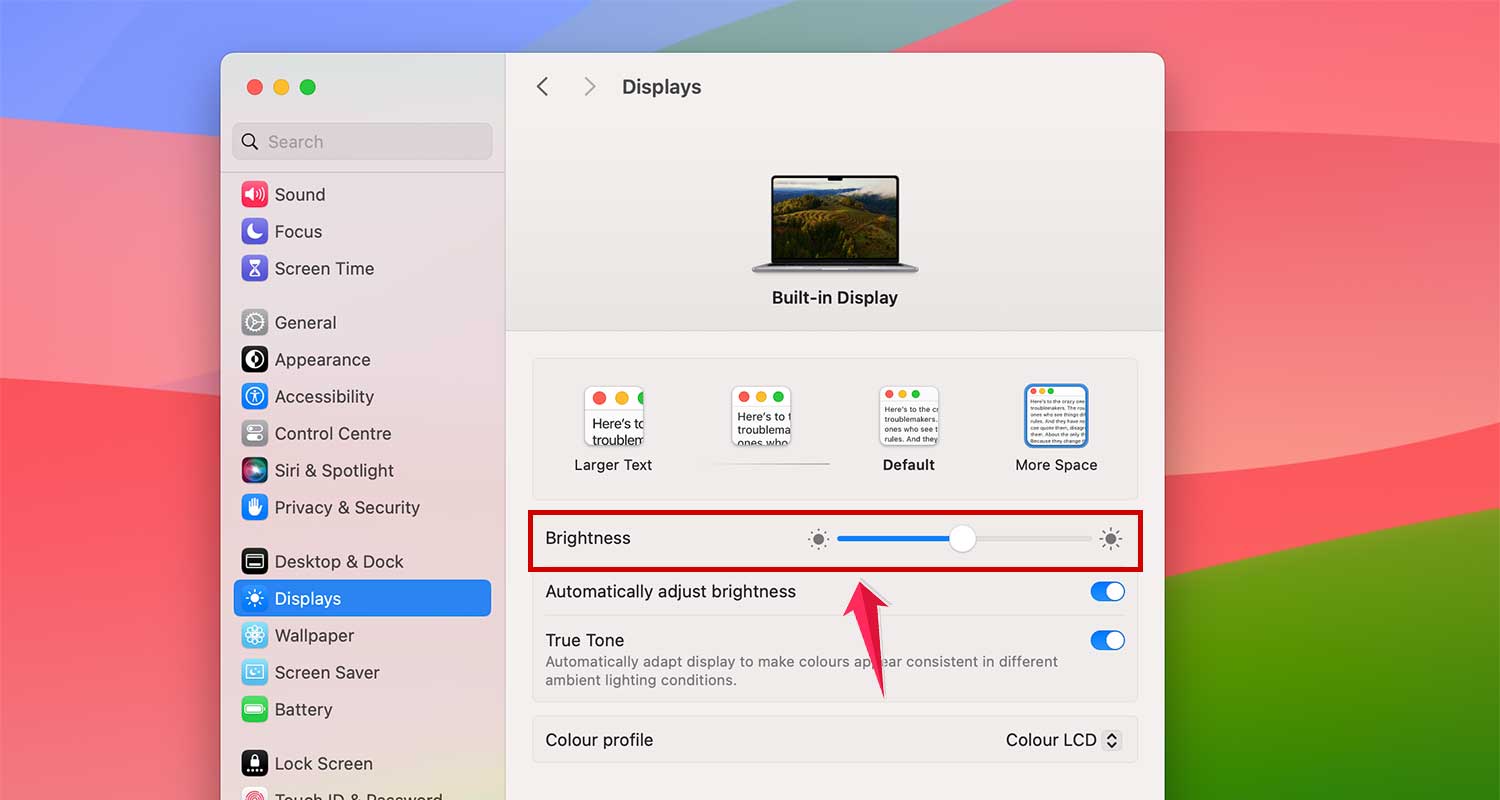Click the back navigation chevron
The image size is (1500, 800).
(542, 86)
